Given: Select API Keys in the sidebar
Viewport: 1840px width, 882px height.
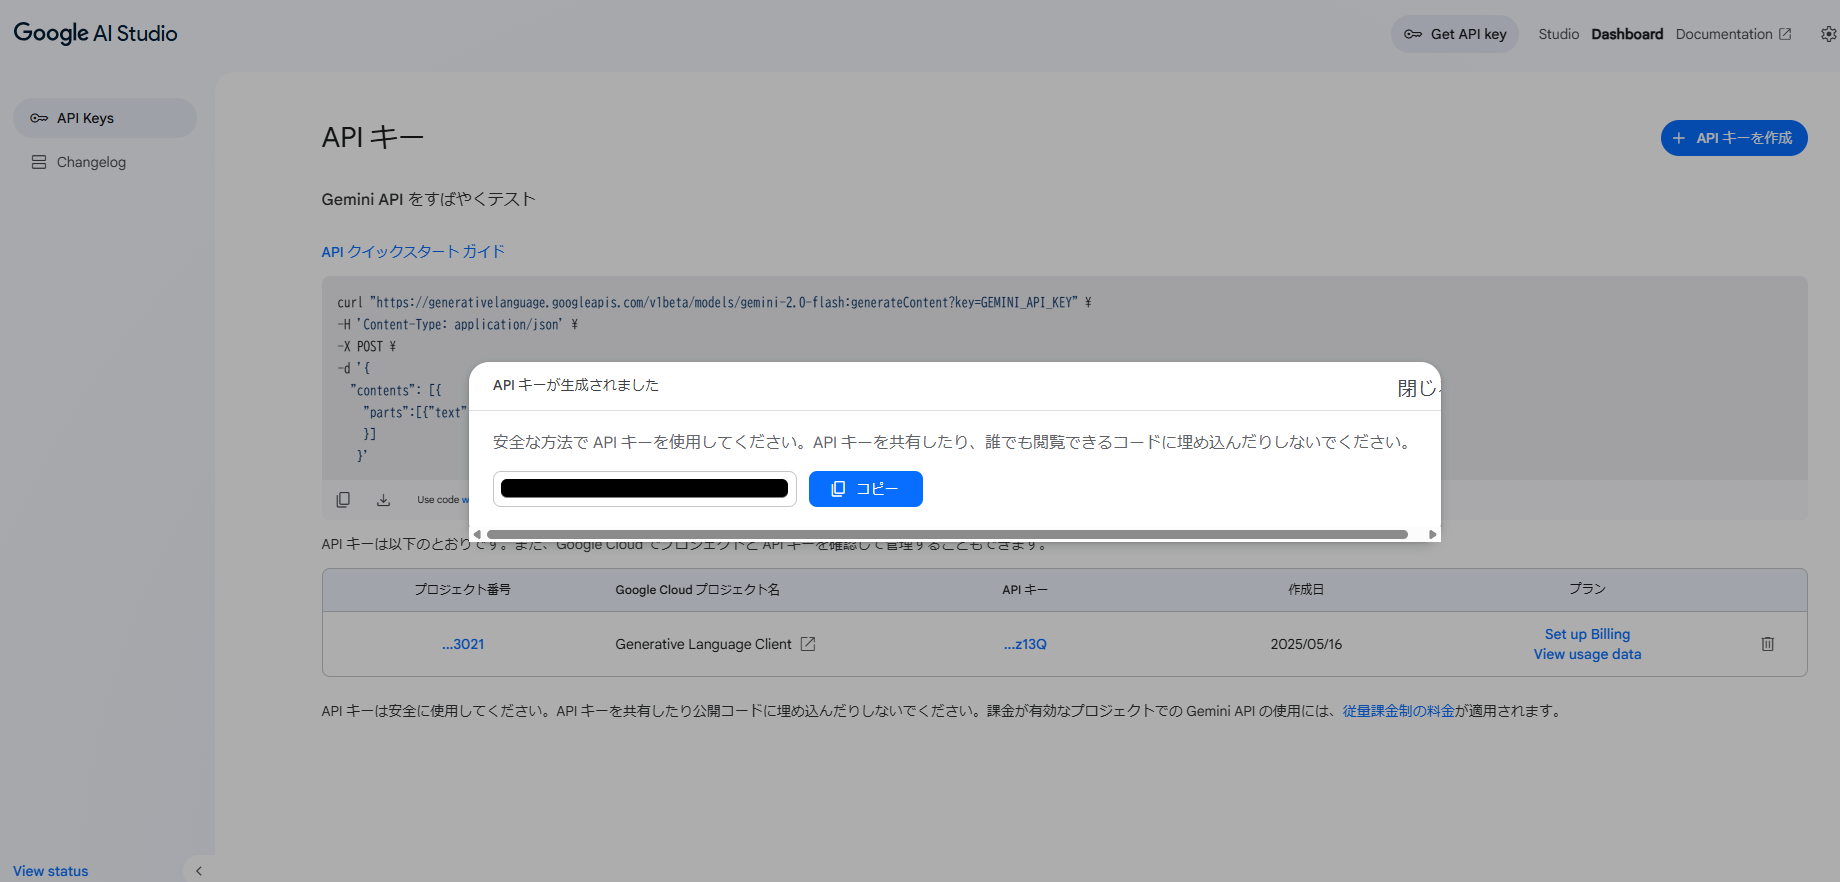Looking at the screenshot, I should (105, 118).
